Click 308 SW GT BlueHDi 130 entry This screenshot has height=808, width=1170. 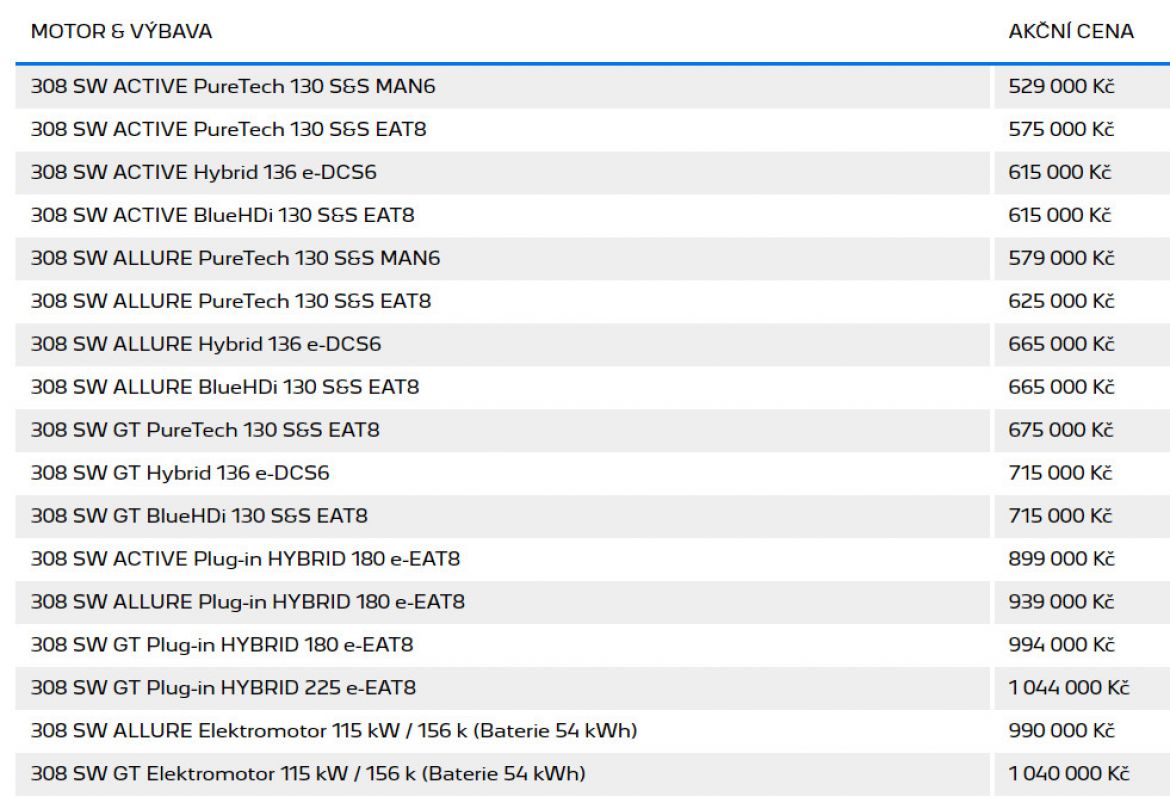point(199,516)
